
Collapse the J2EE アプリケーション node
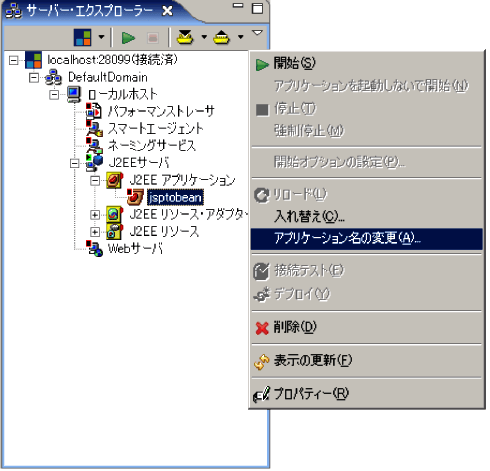pos(95,181)
